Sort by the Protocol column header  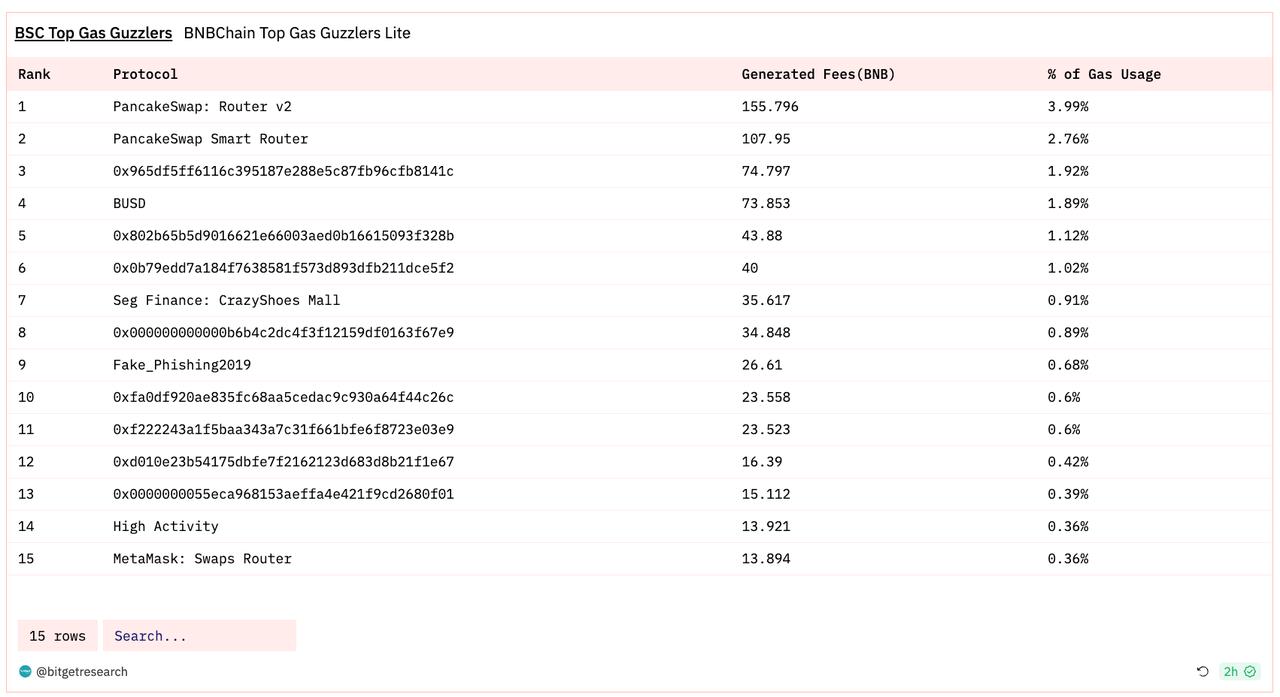[145, 74]
